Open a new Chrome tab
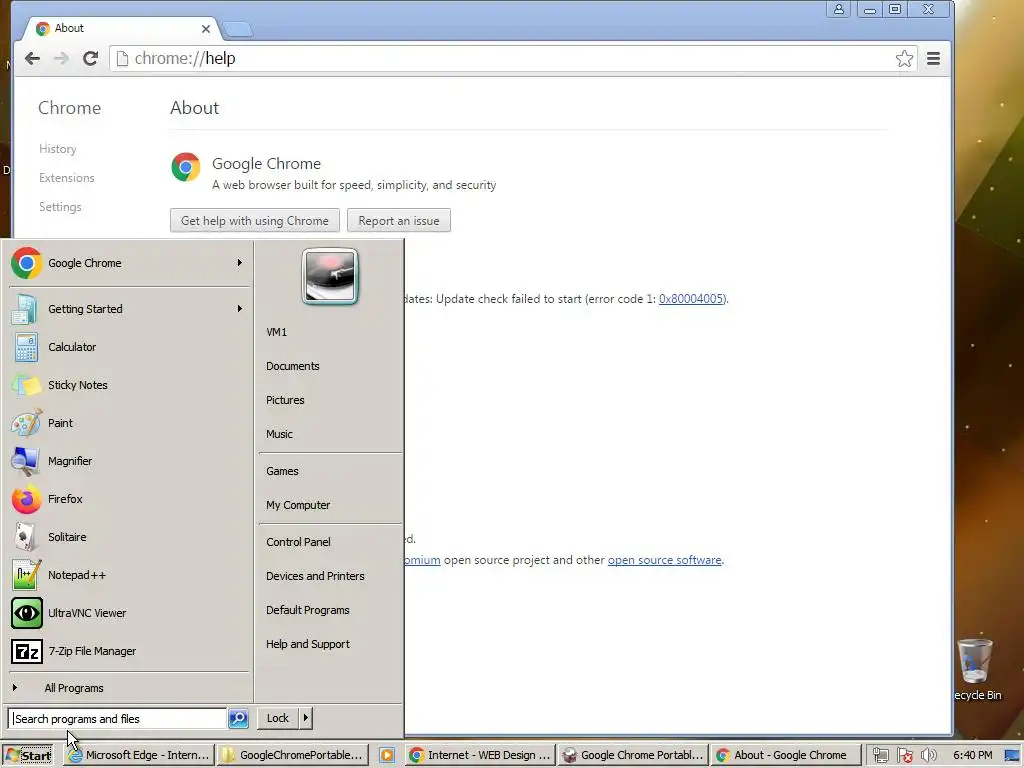Viewport: 1024px width, 768px height. (x=238, y=29)
